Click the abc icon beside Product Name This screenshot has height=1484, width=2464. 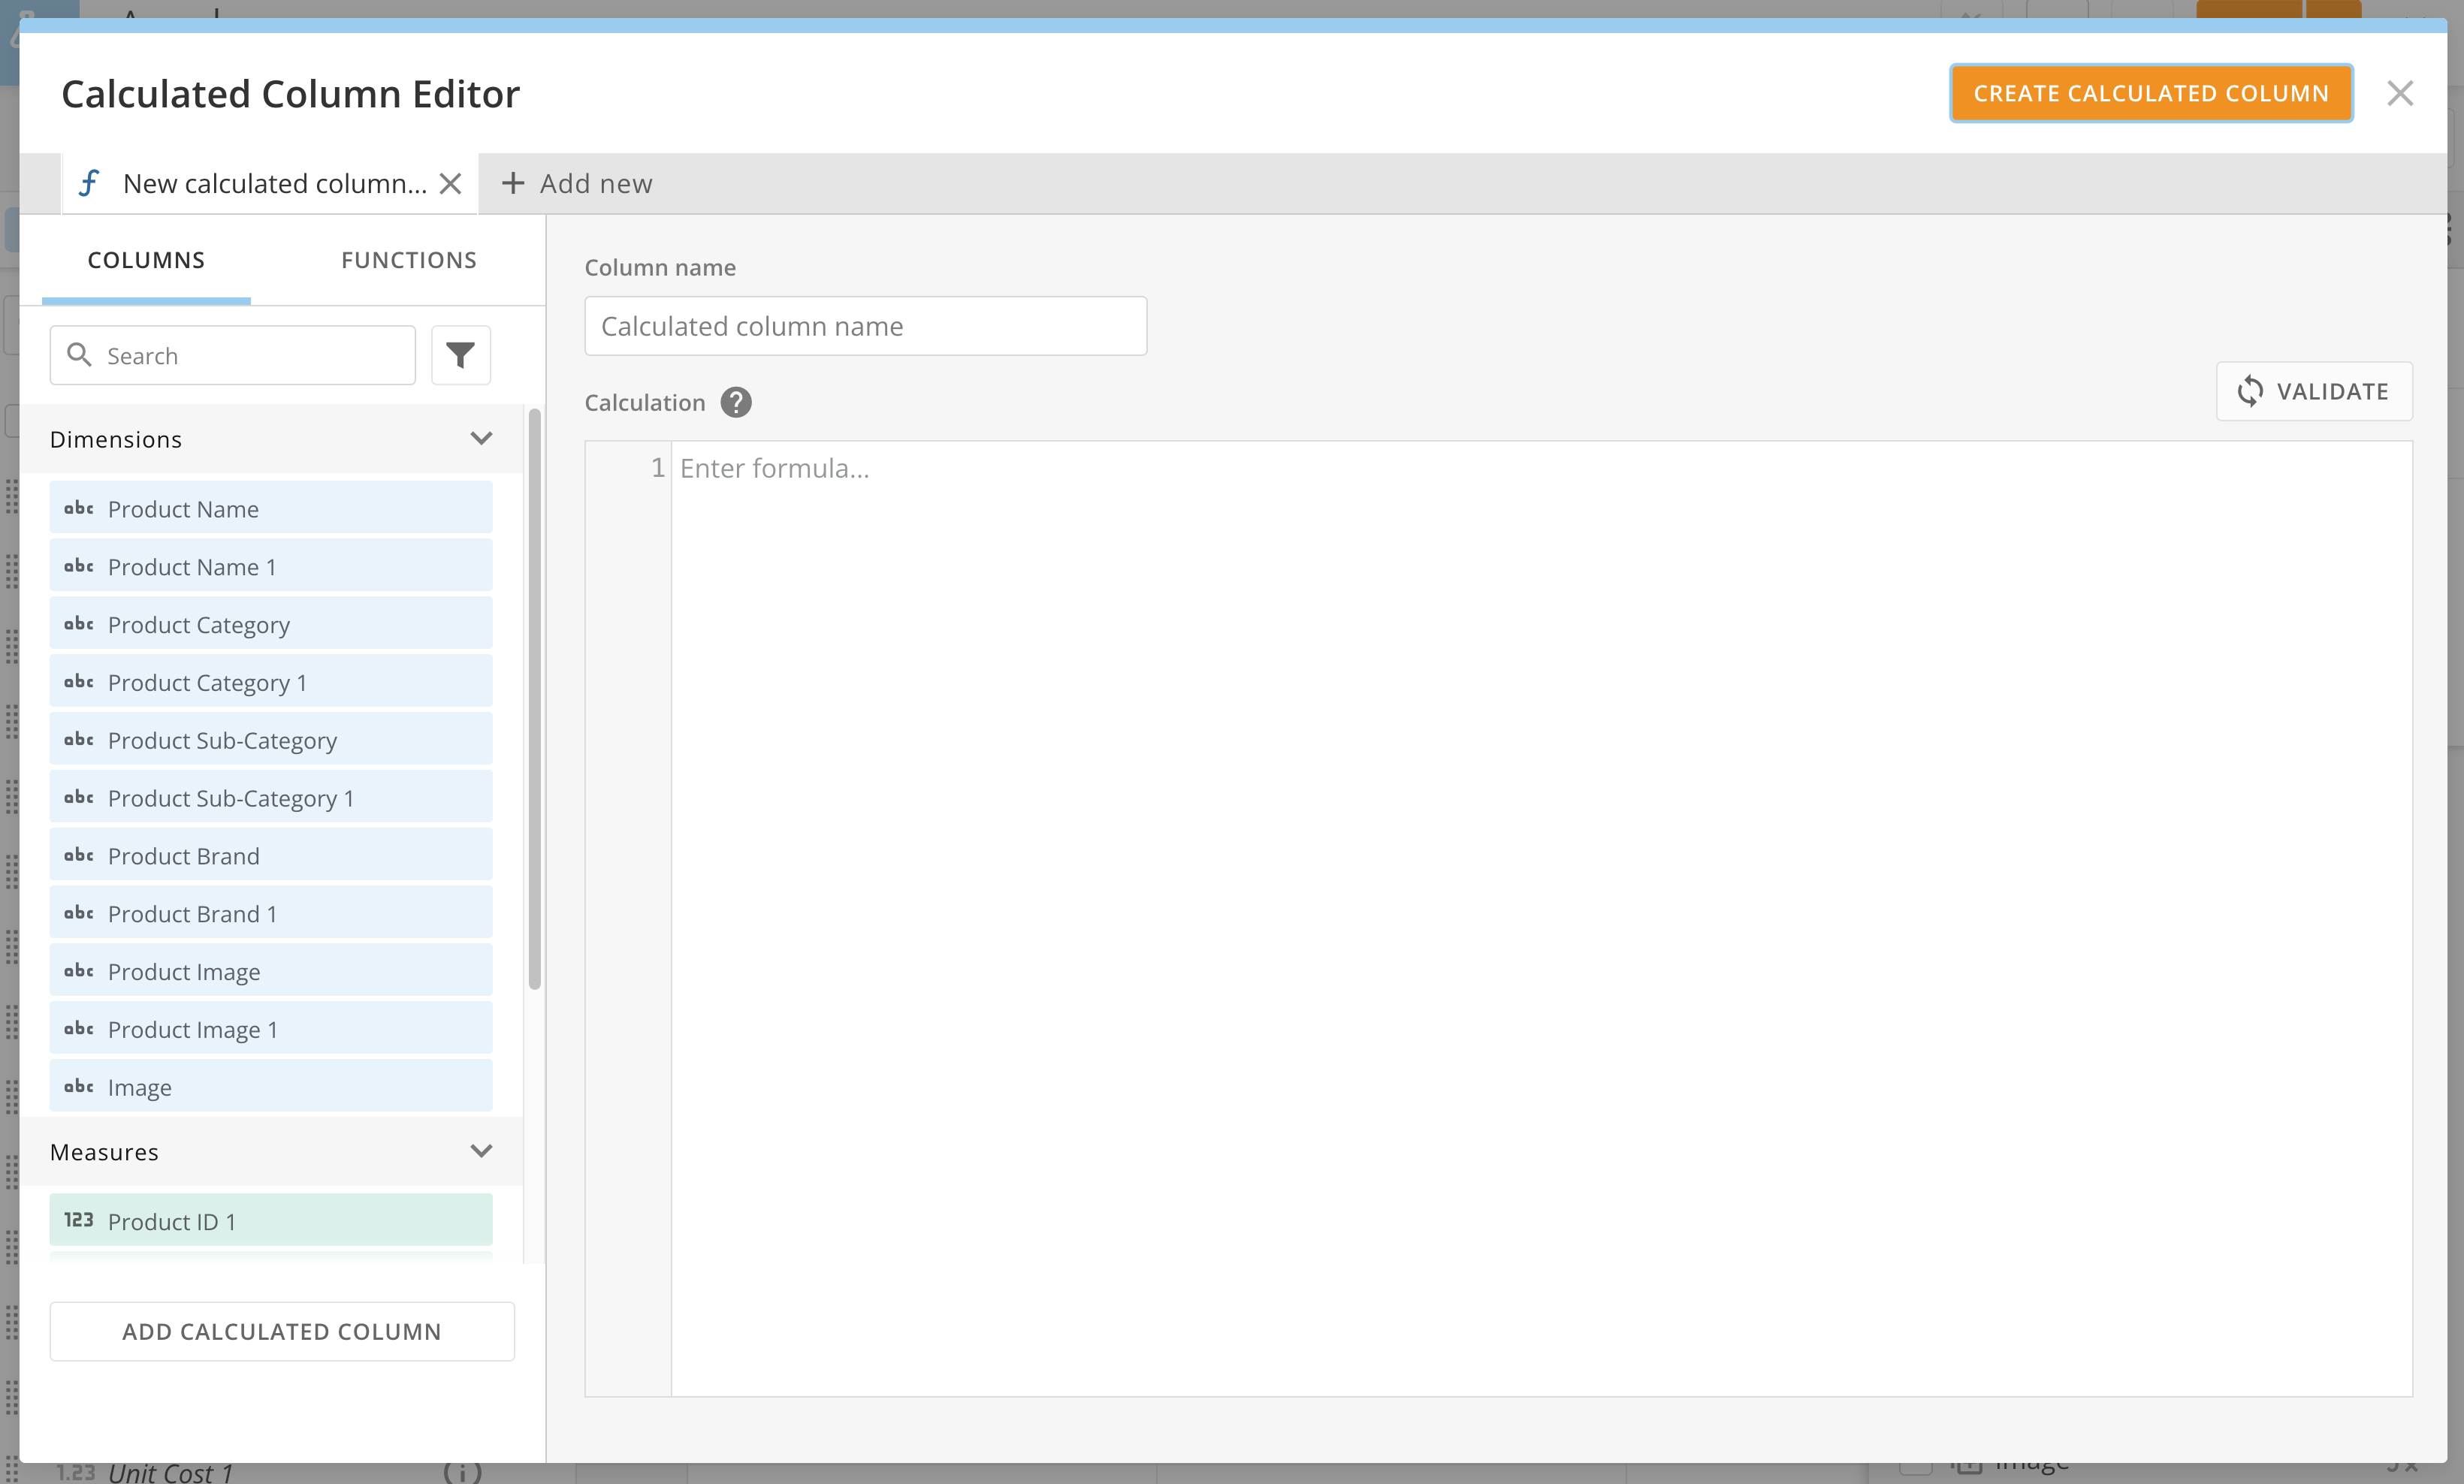click(x=80, y=508)
